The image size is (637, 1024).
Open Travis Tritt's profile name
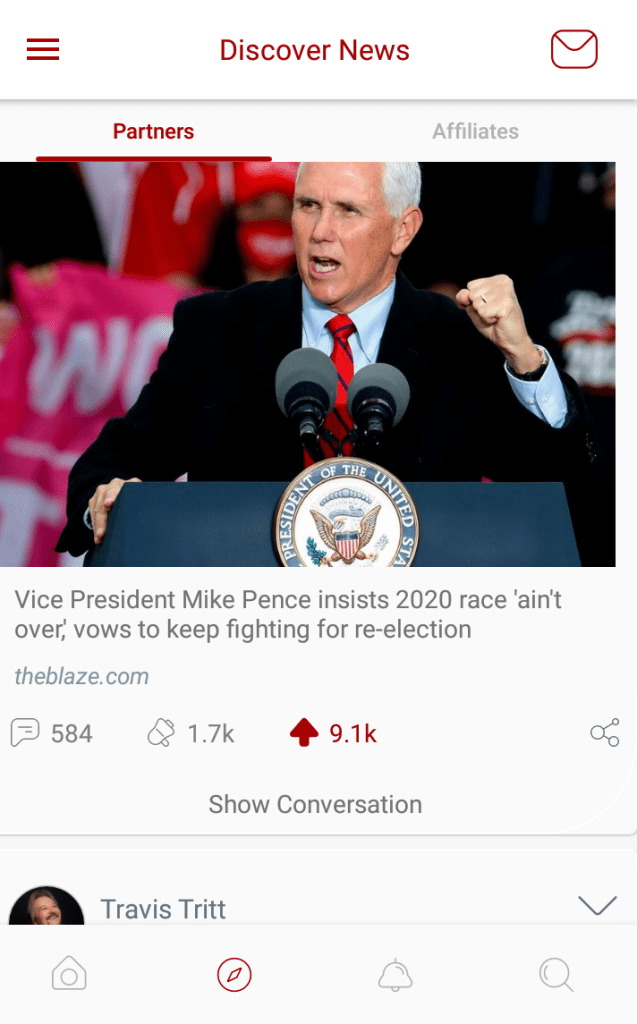[163, 909]
